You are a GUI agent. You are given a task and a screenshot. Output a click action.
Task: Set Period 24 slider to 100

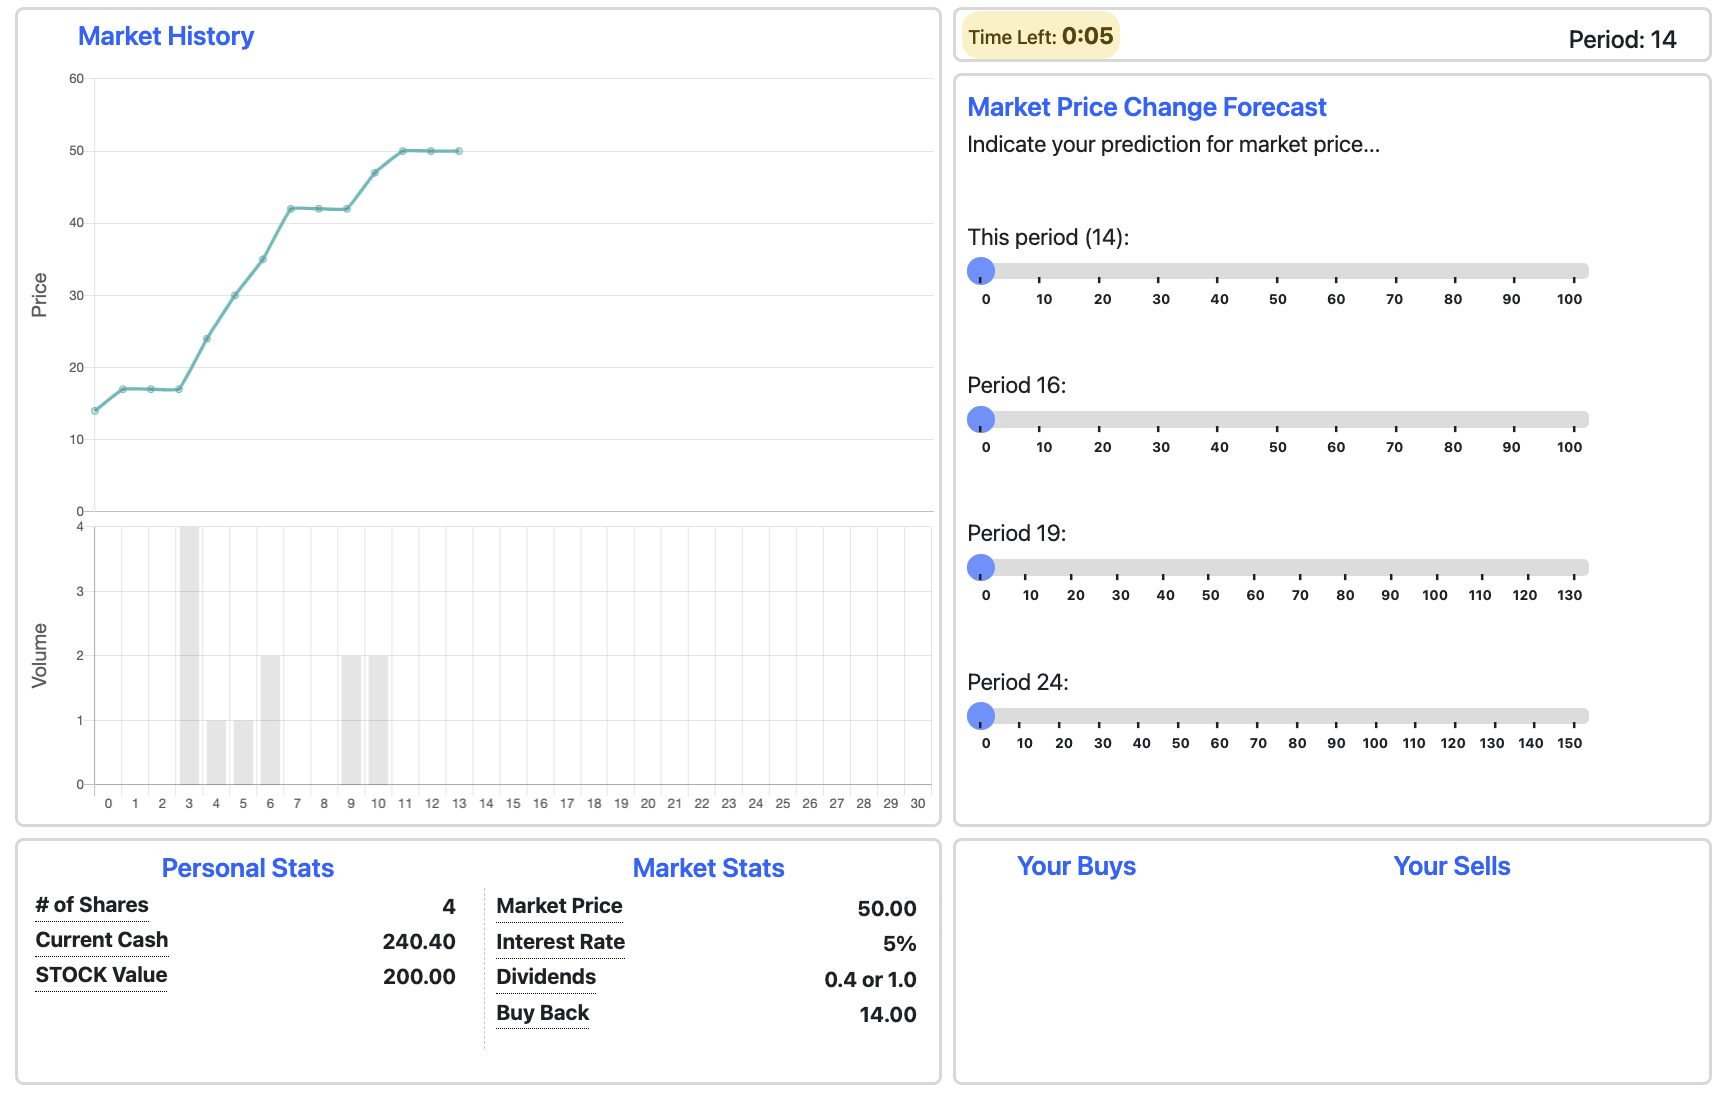tap(1375, 716)
